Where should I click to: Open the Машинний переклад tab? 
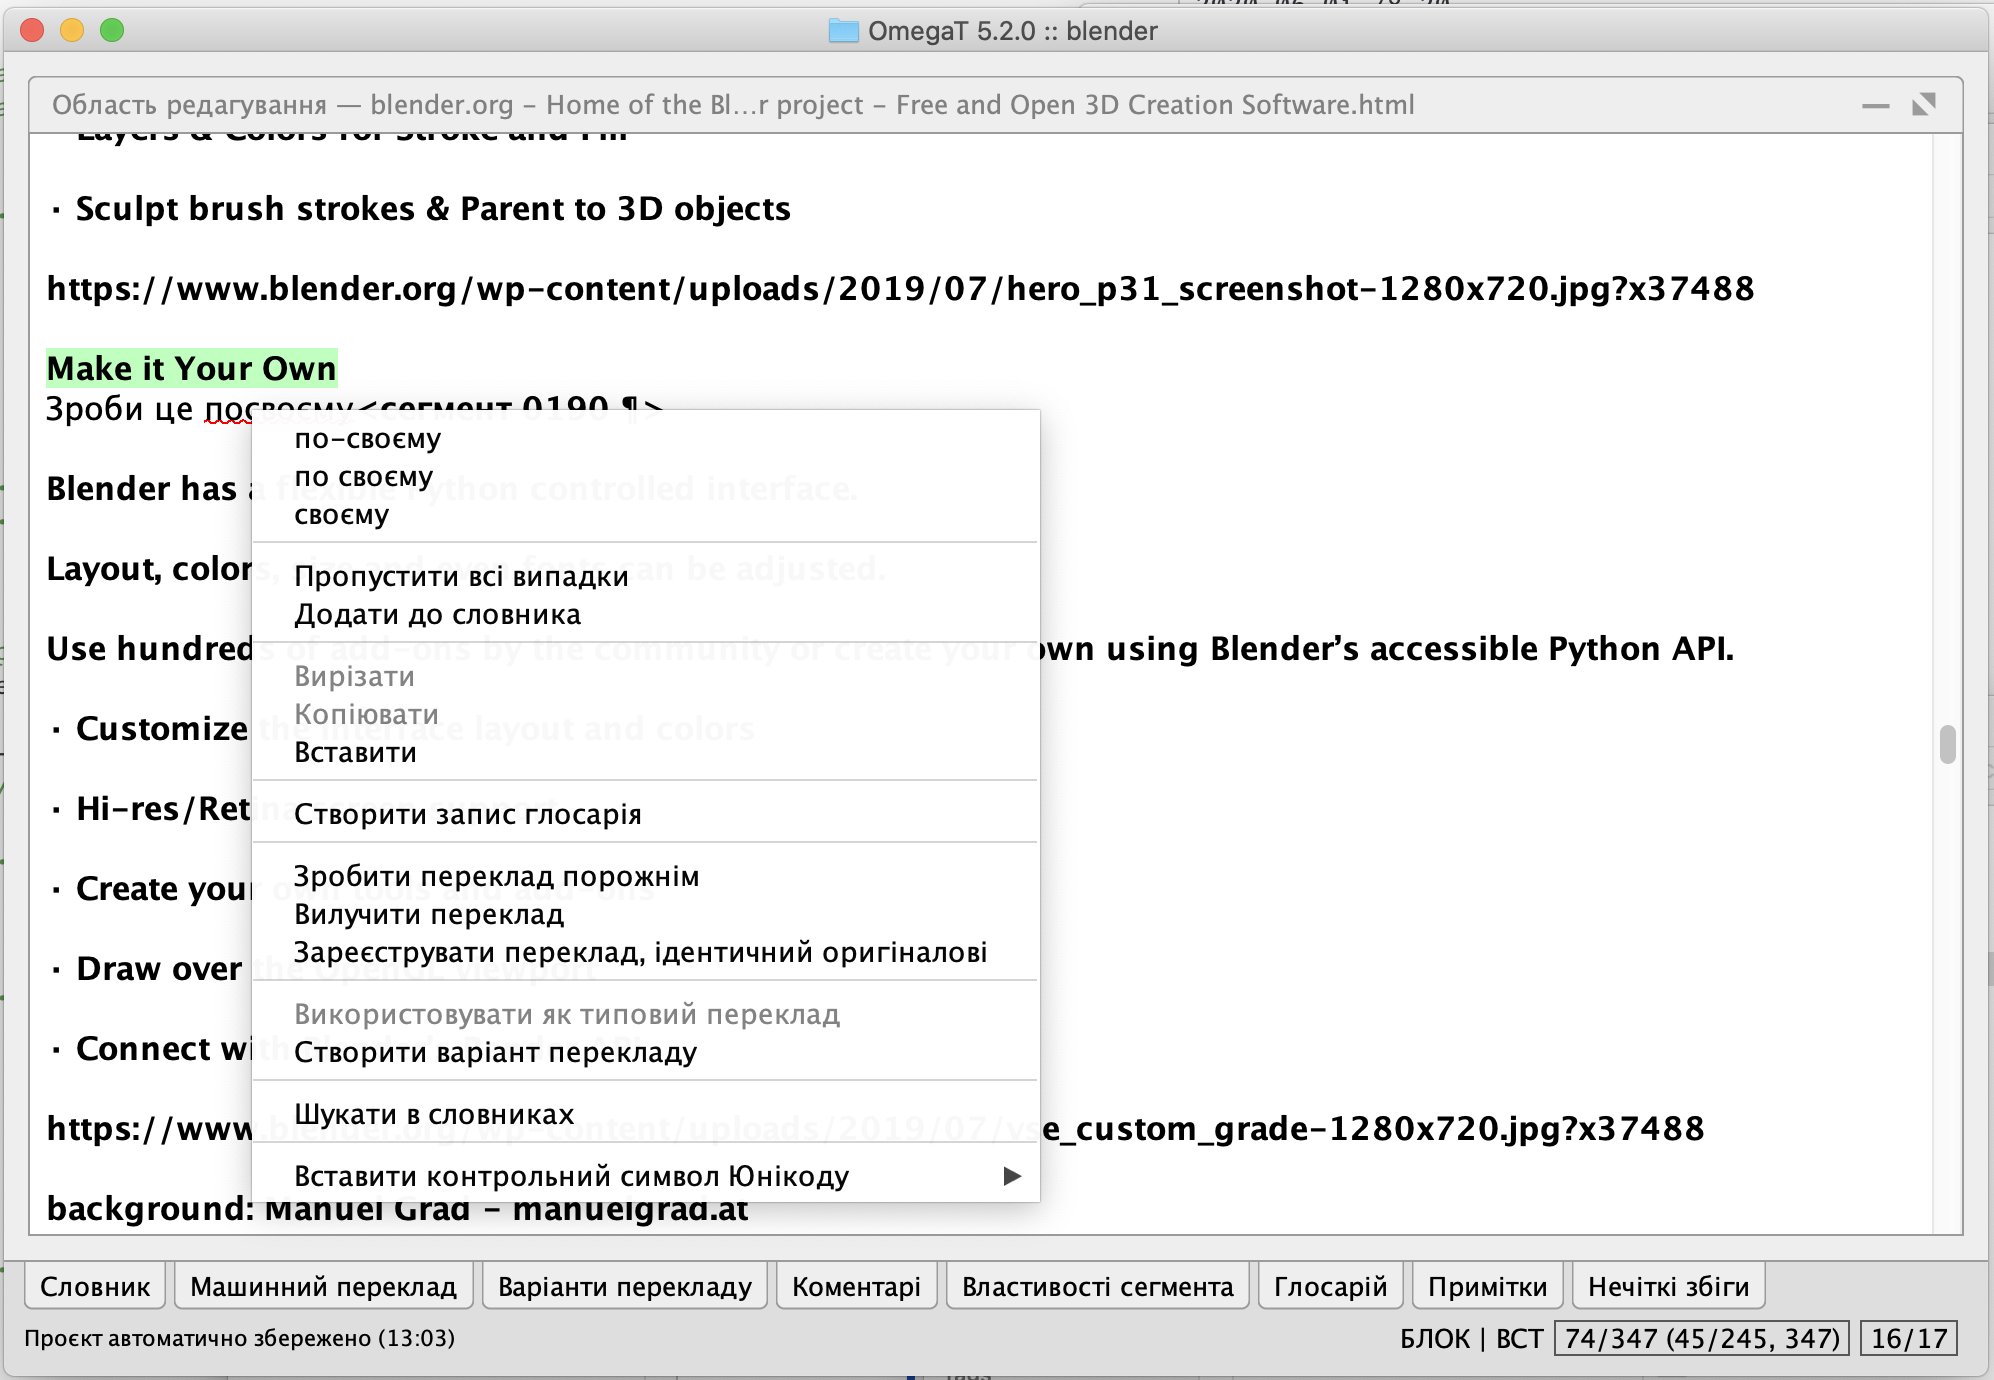point(323,1286)
